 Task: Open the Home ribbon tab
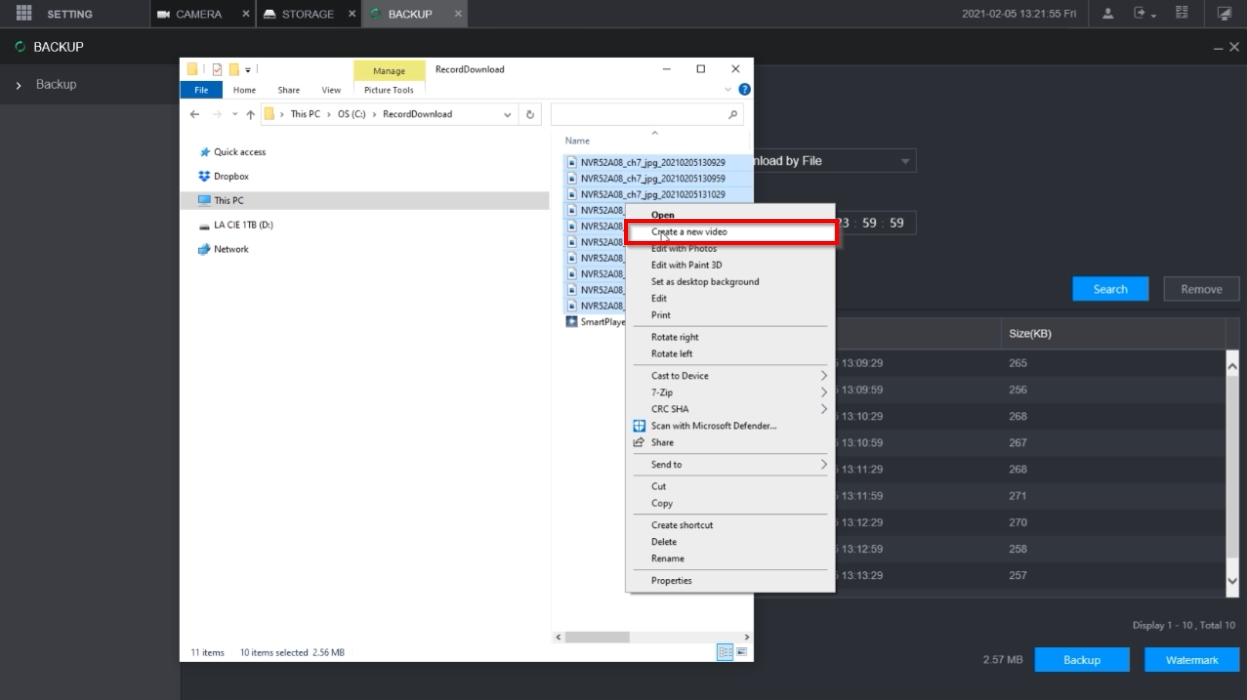244,90
